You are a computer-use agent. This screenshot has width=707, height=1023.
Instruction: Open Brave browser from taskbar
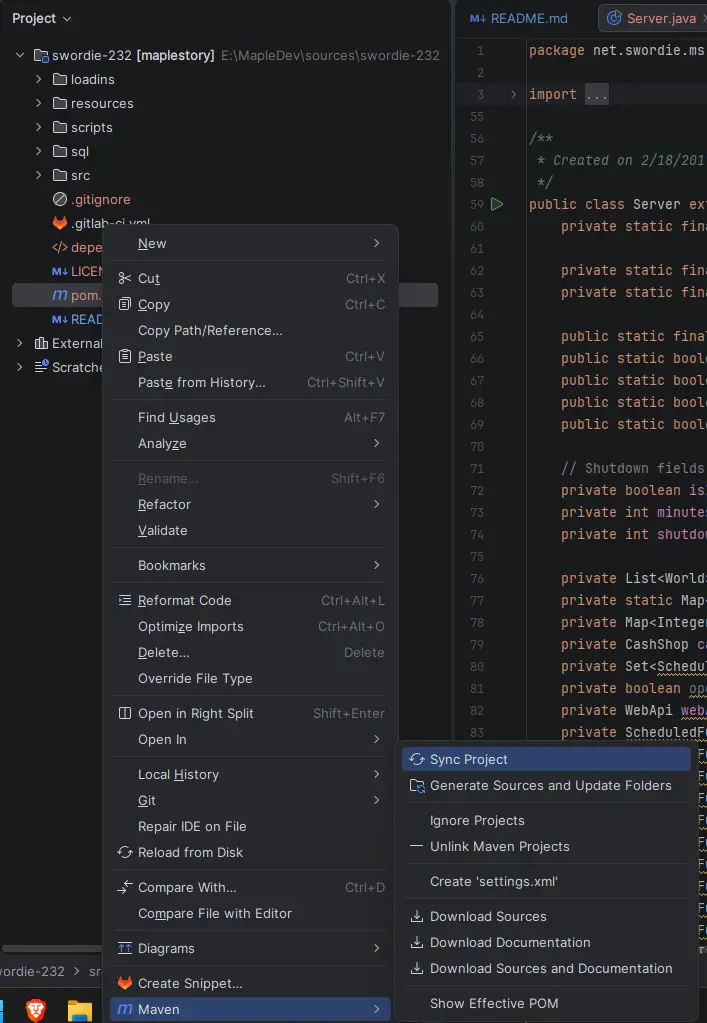pyautogui.click(x=36, y=1011)
